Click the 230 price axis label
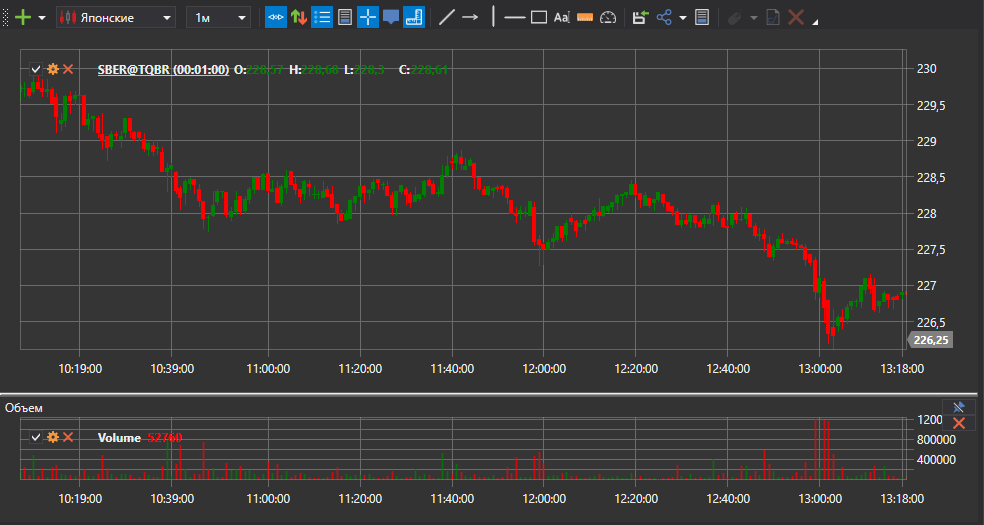 (x=928, y=68)
